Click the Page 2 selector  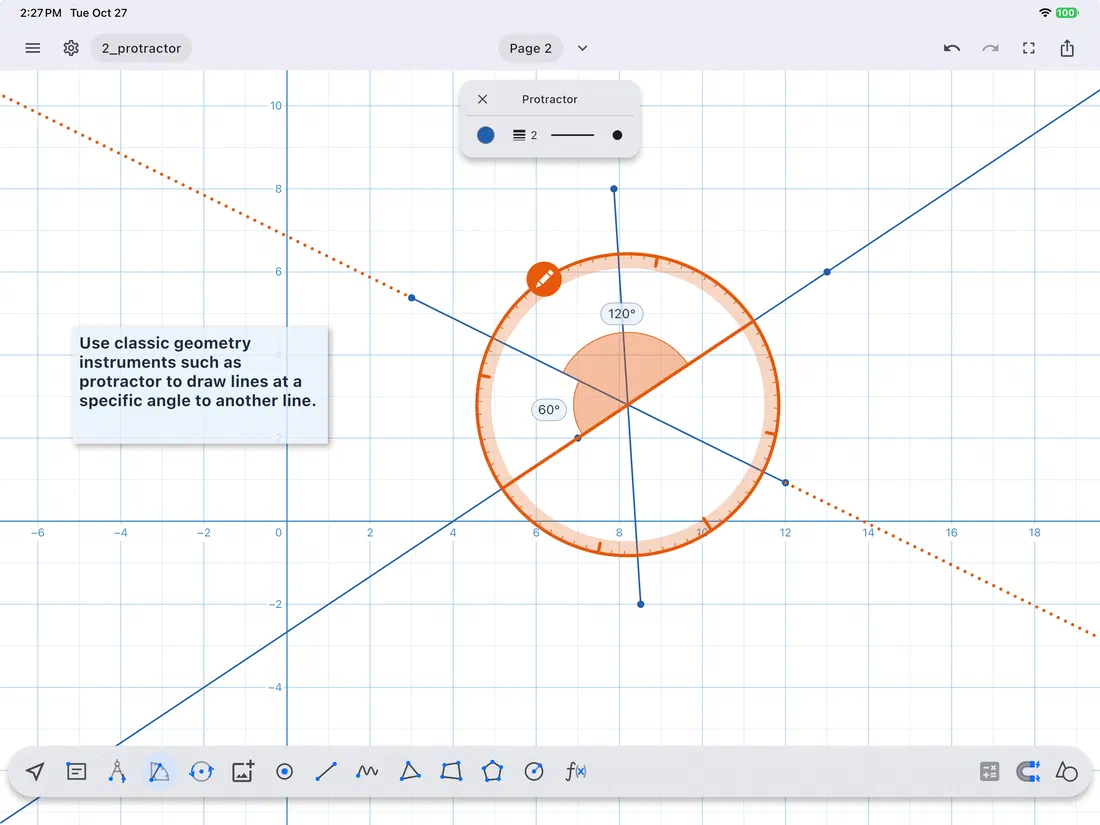(530, 48)
